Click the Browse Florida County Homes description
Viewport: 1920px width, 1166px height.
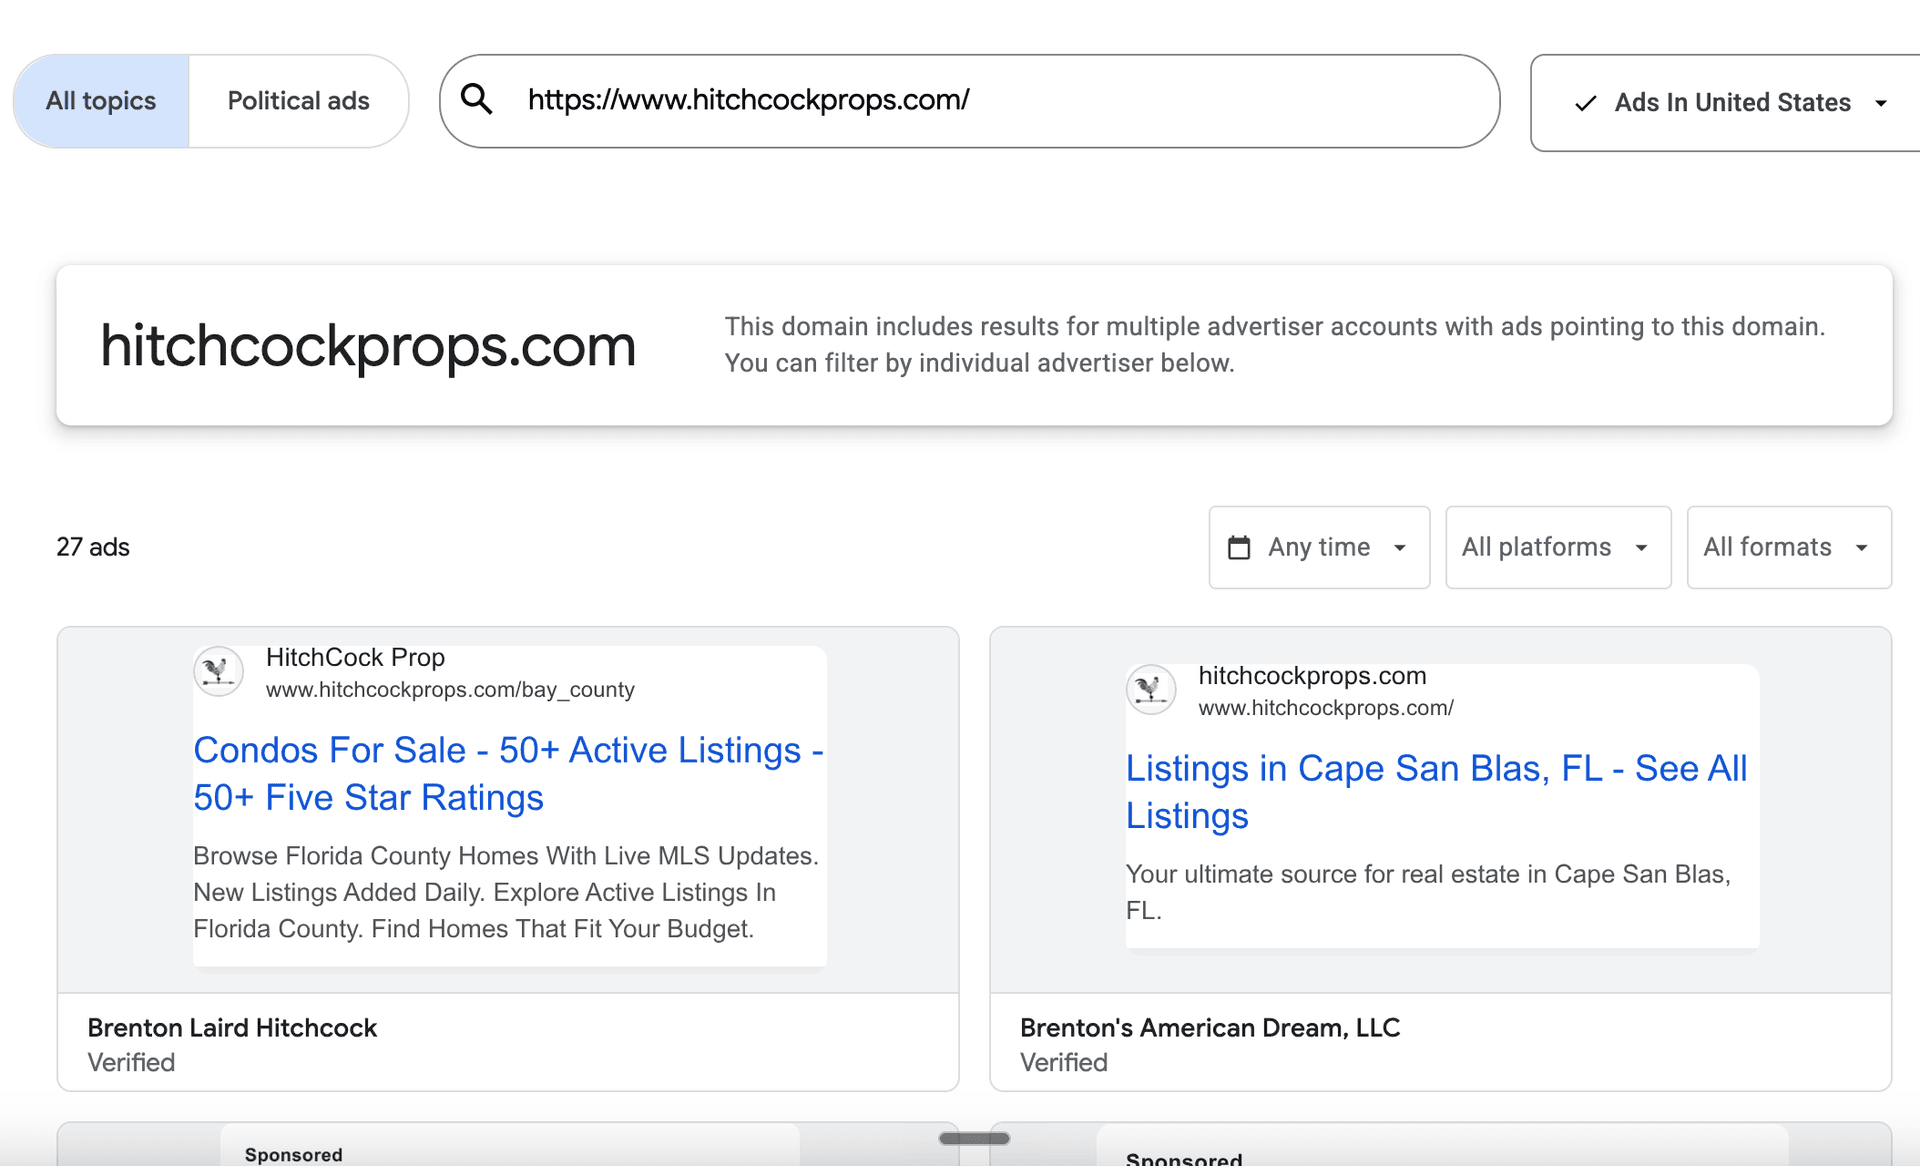[x=506, y=892]
